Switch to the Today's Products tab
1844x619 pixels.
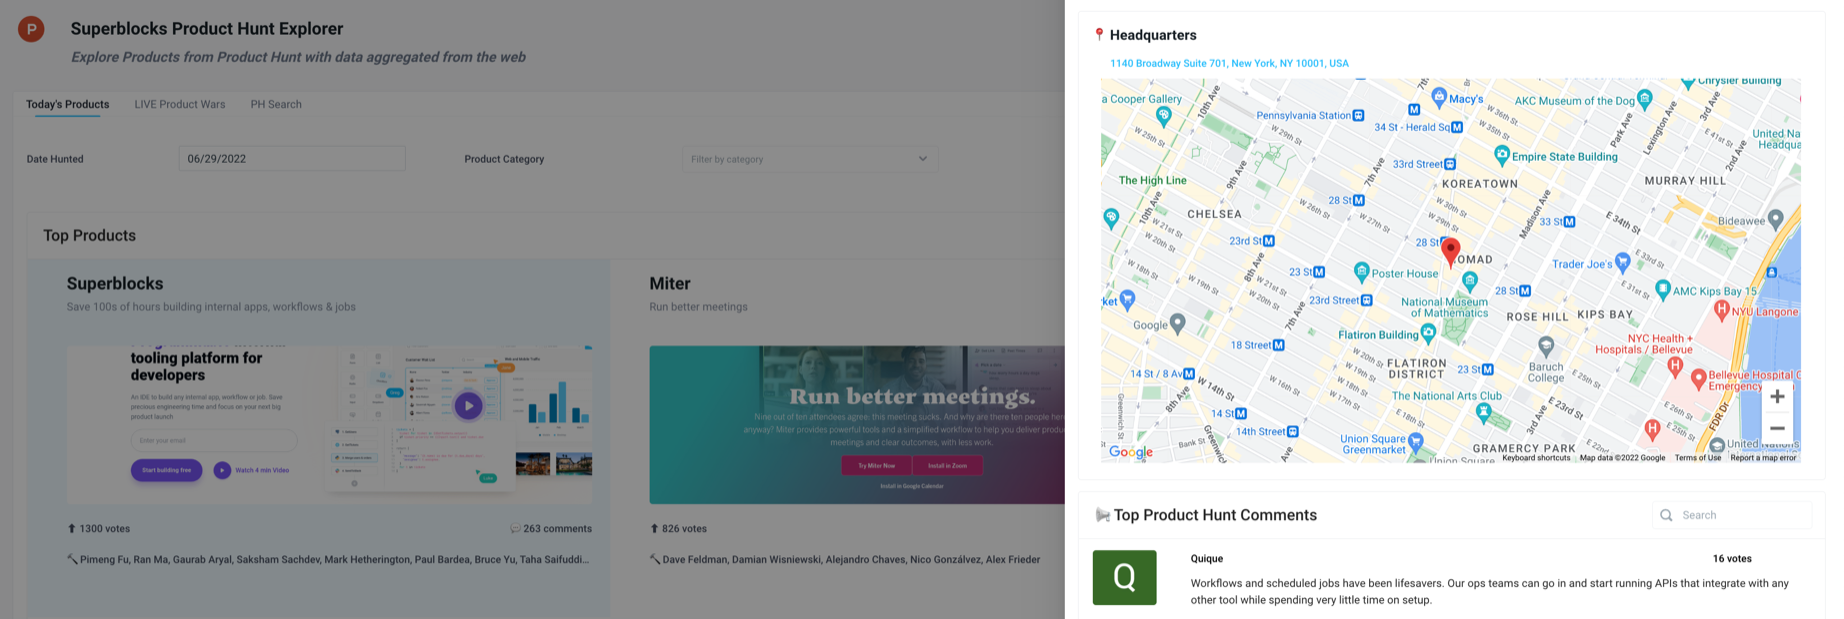click(x=67, y=104)
